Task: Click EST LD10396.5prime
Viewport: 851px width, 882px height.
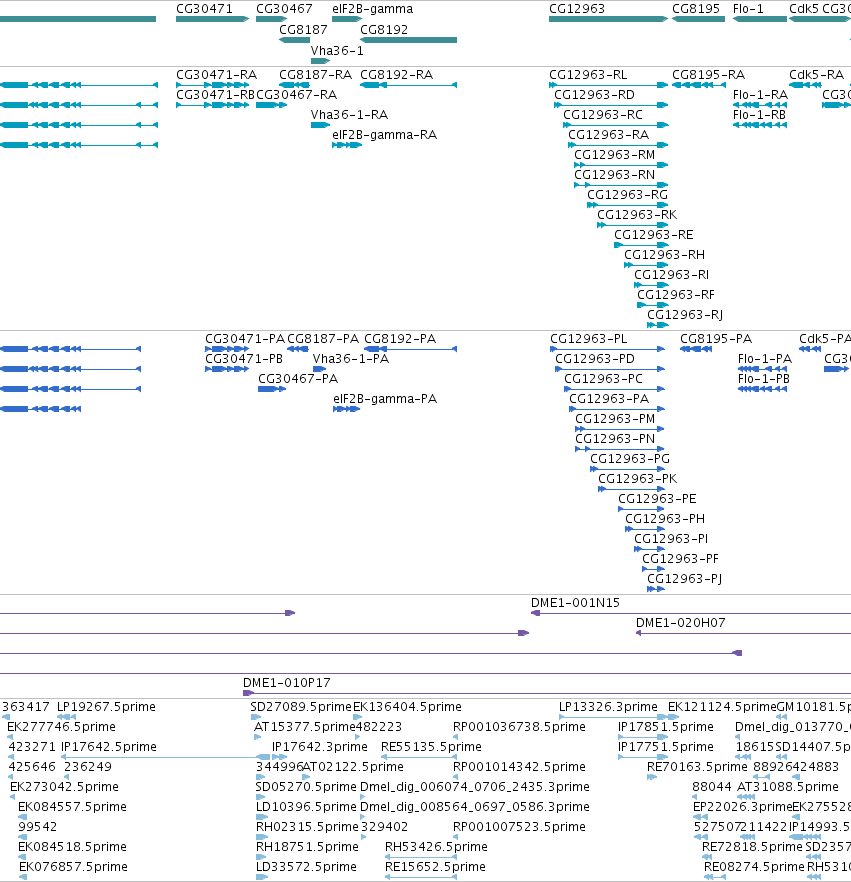Action: point(306,807)
